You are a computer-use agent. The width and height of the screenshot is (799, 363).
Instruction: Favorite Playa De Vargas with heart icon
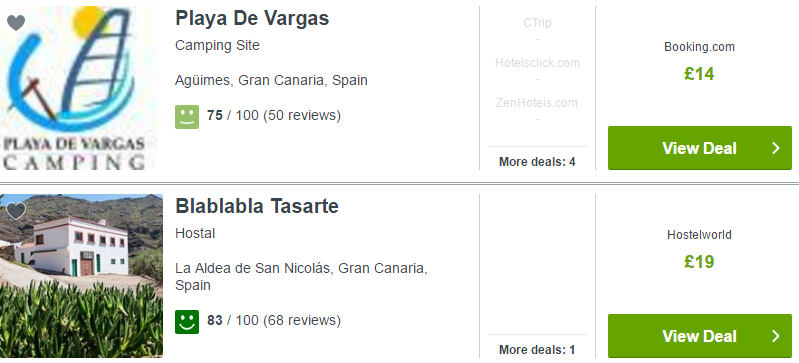(16, 23)
